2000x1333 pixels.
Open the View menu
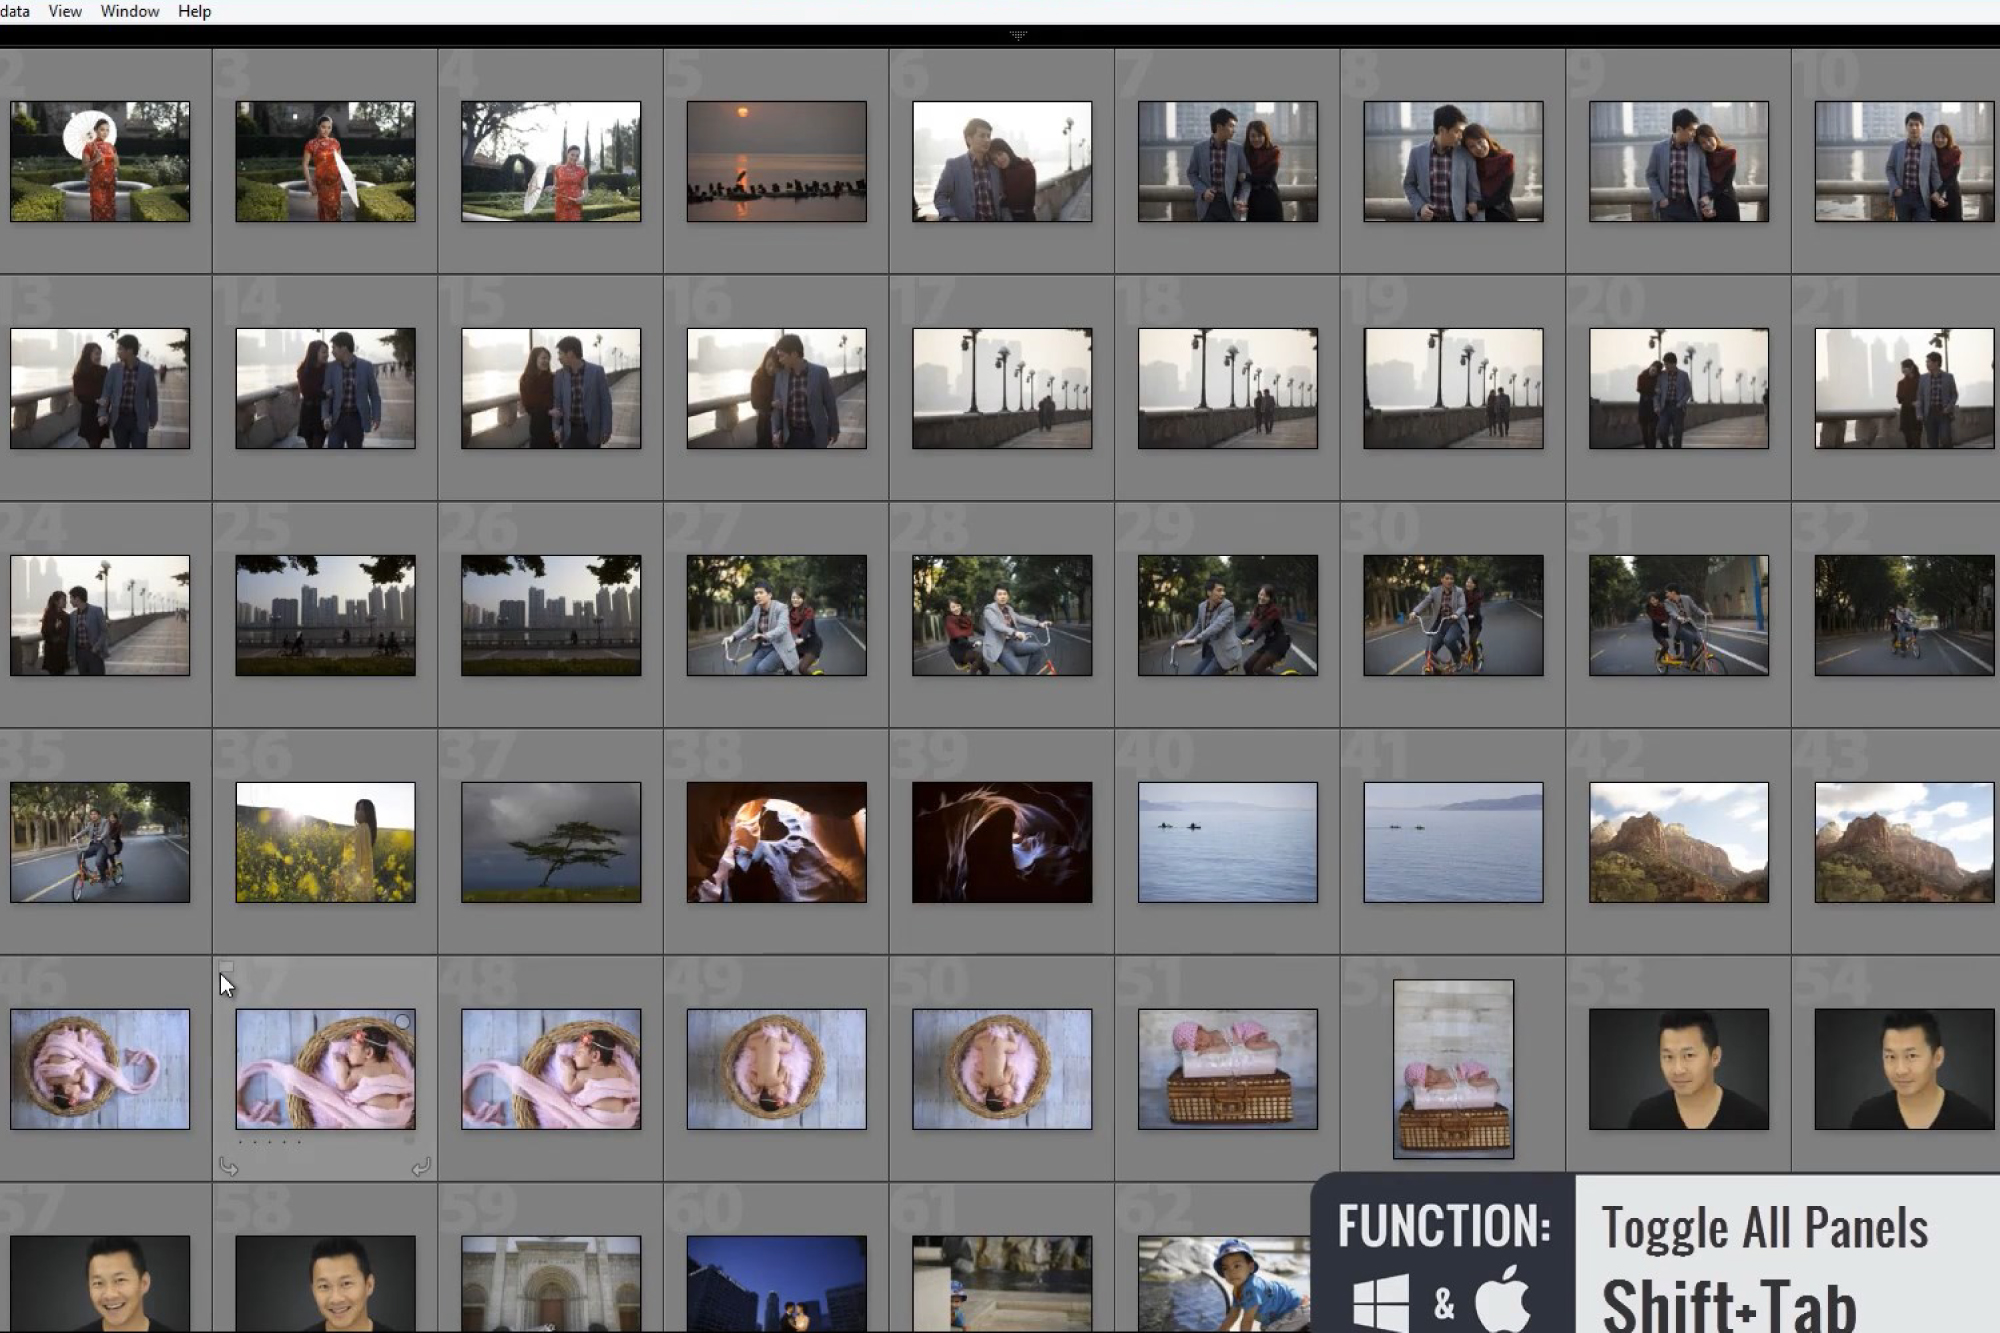(x=65, y=11)
